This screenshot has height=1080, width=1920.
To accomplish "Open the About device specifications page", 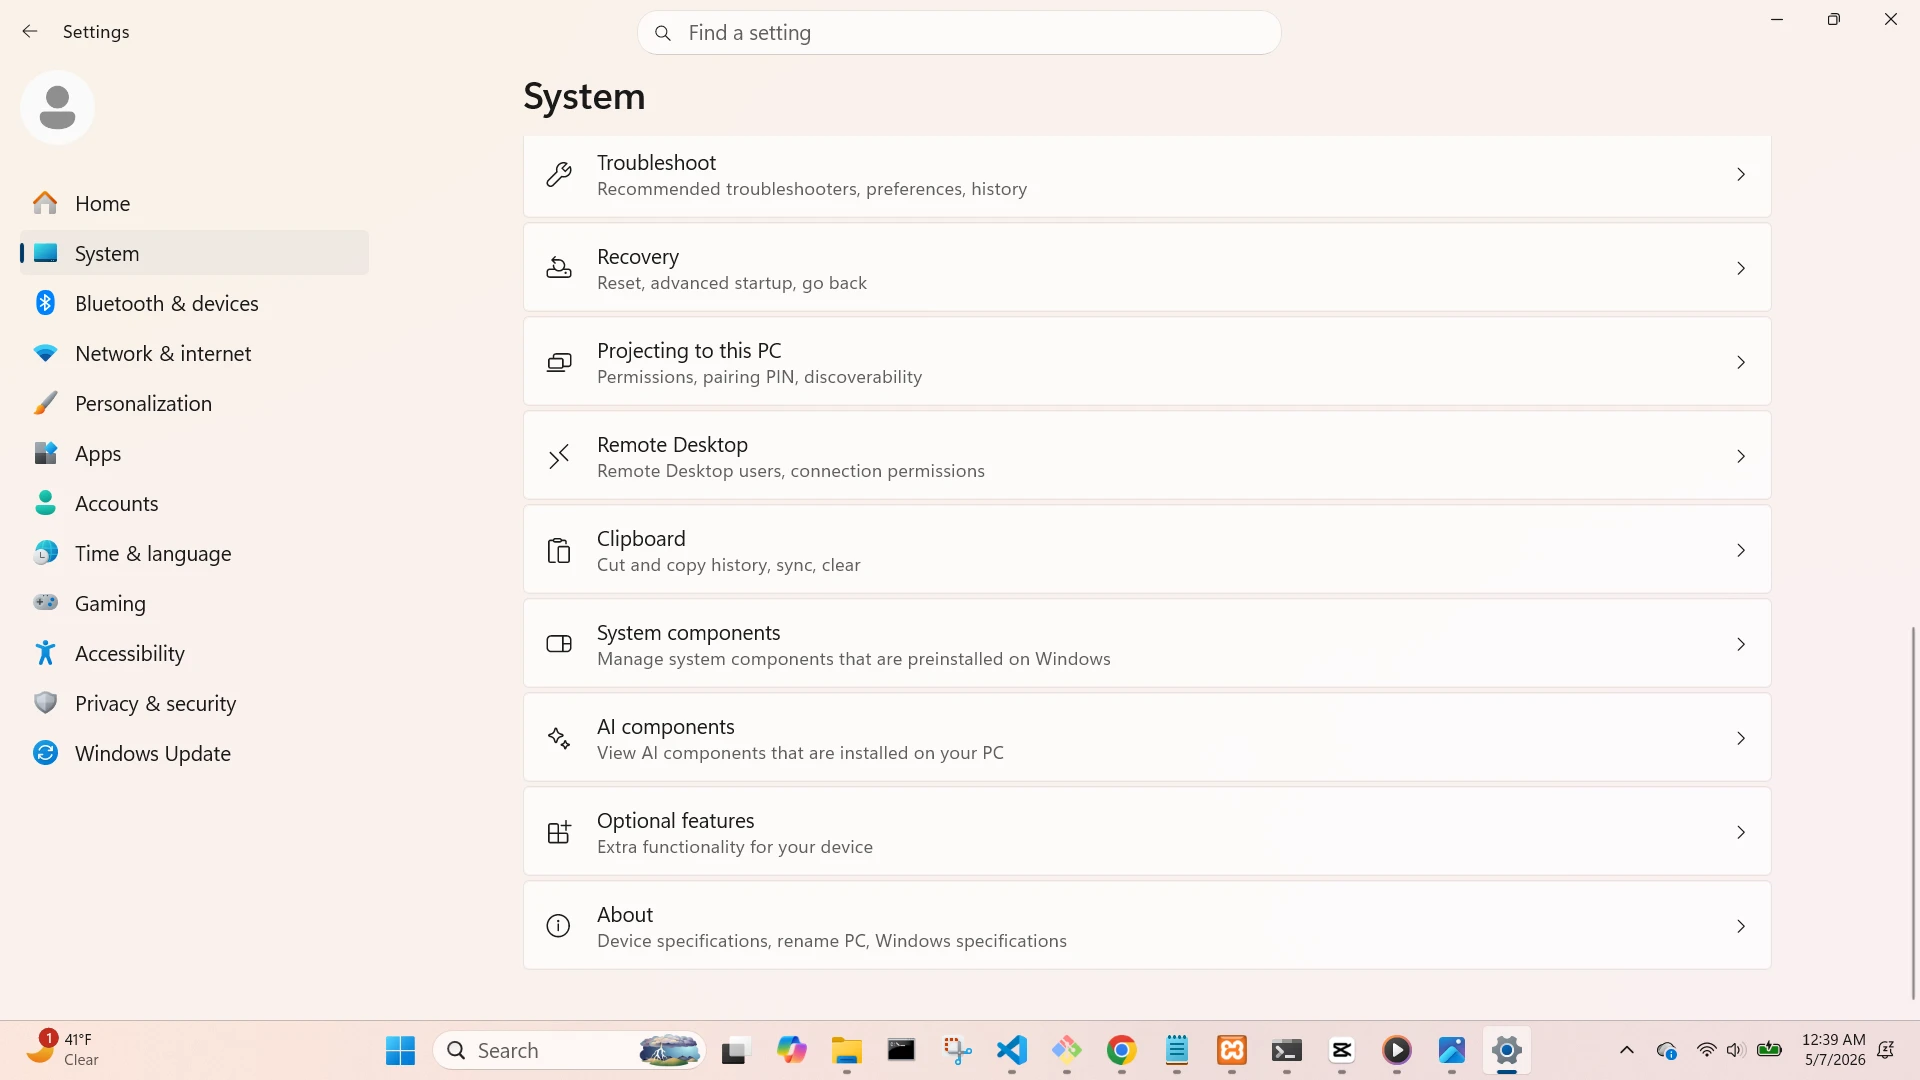I will click(1147, 926).
